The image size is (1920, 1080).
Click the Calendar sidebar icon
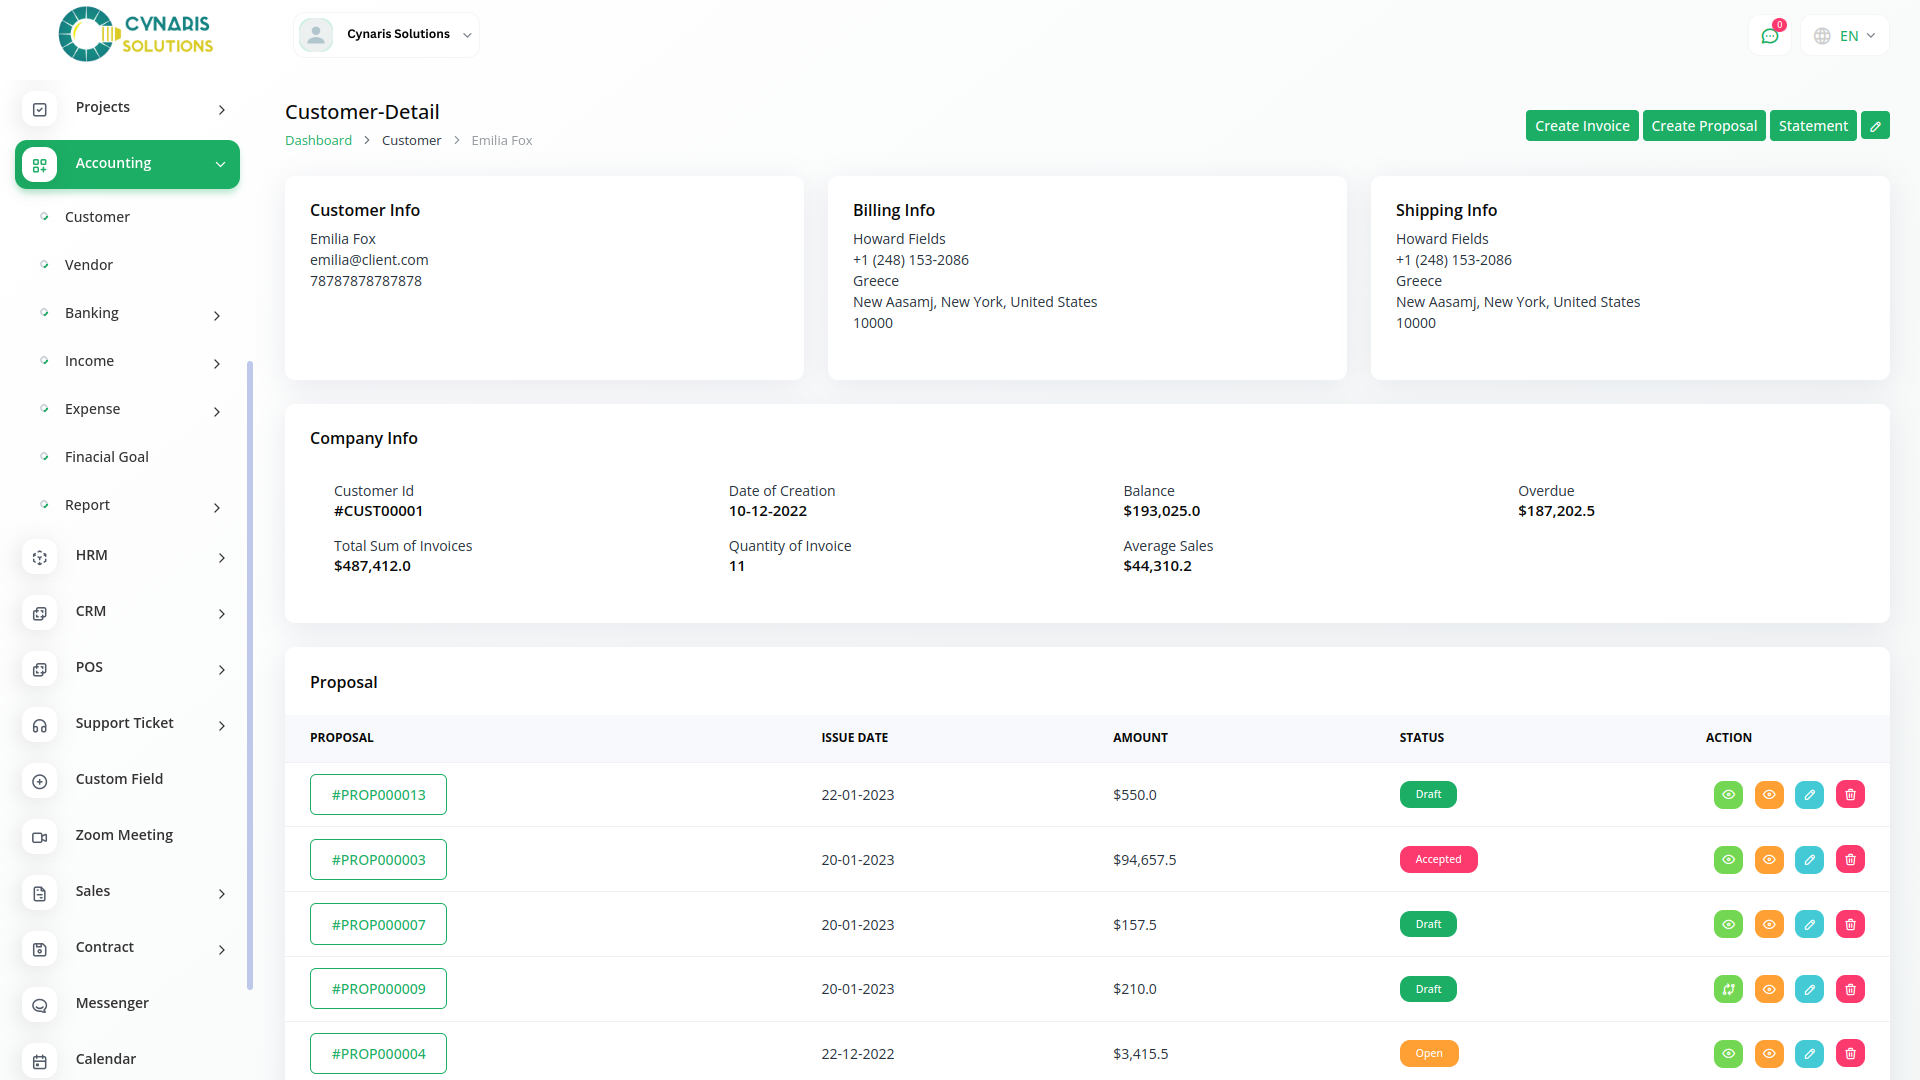[40, 1061]
